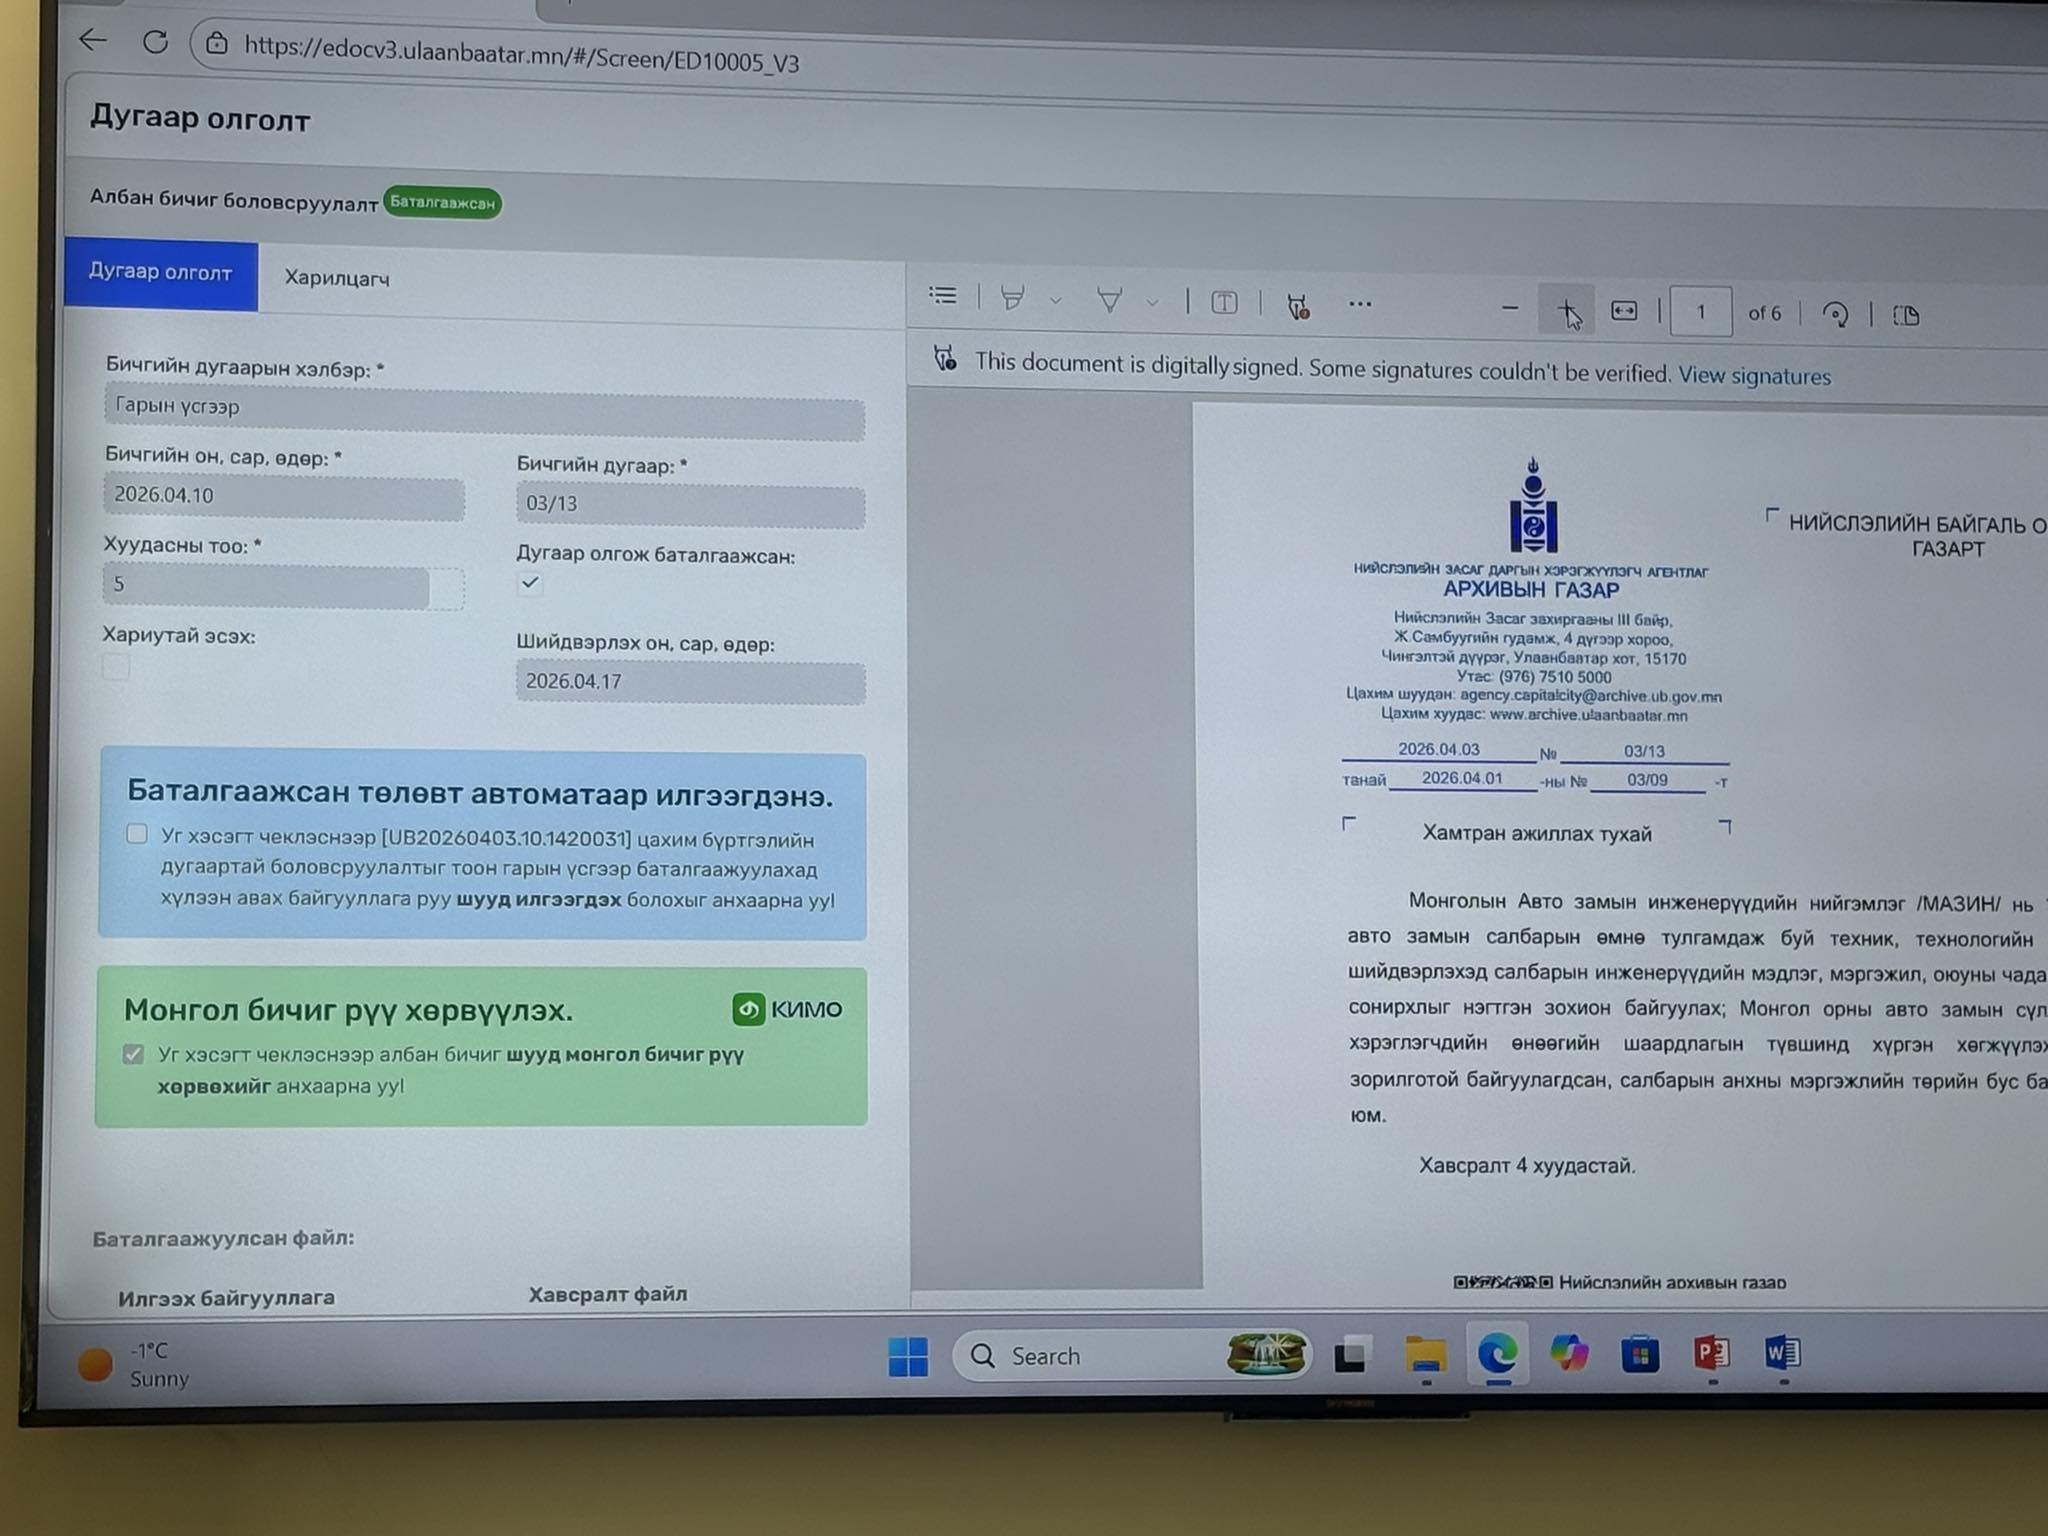Open the PDF table of contents icon
The width and height of the screenshot is (2048, 1536).
click(942, 295)
